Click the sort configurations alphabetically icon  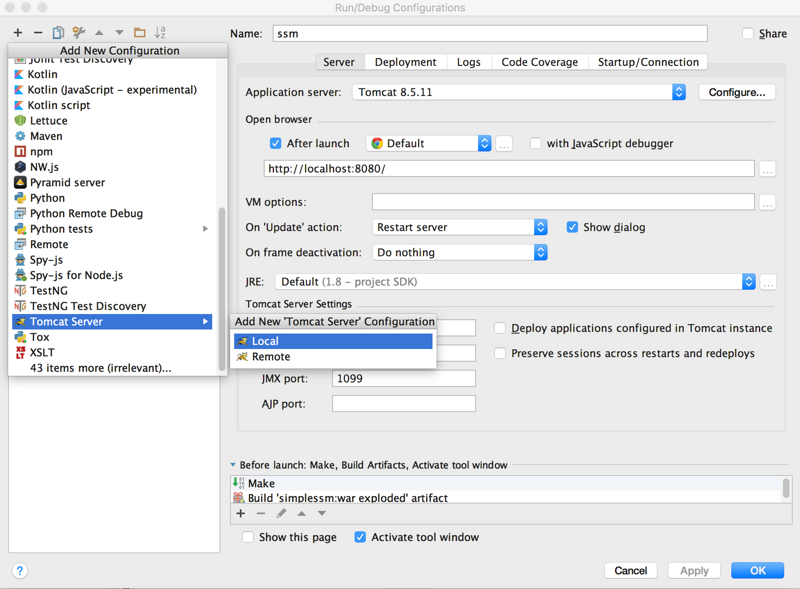point(160,33)
